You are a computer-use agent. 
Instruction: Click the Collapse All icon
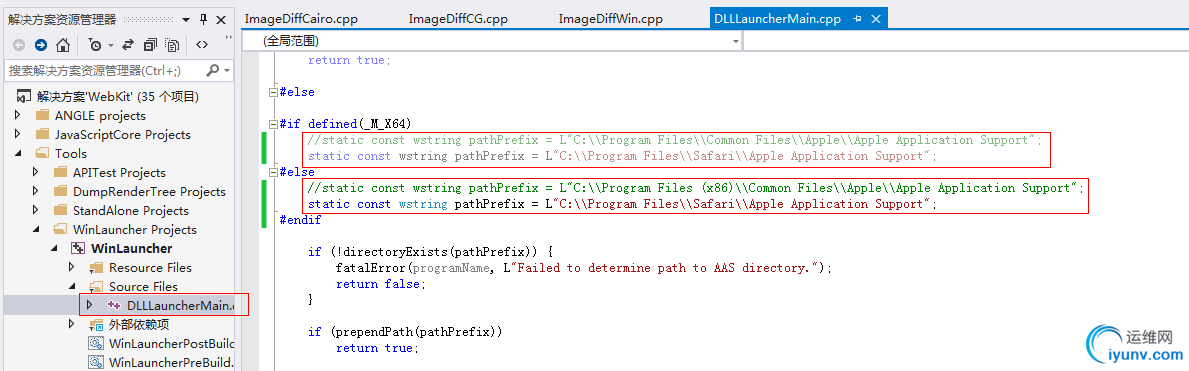[150, 45]
